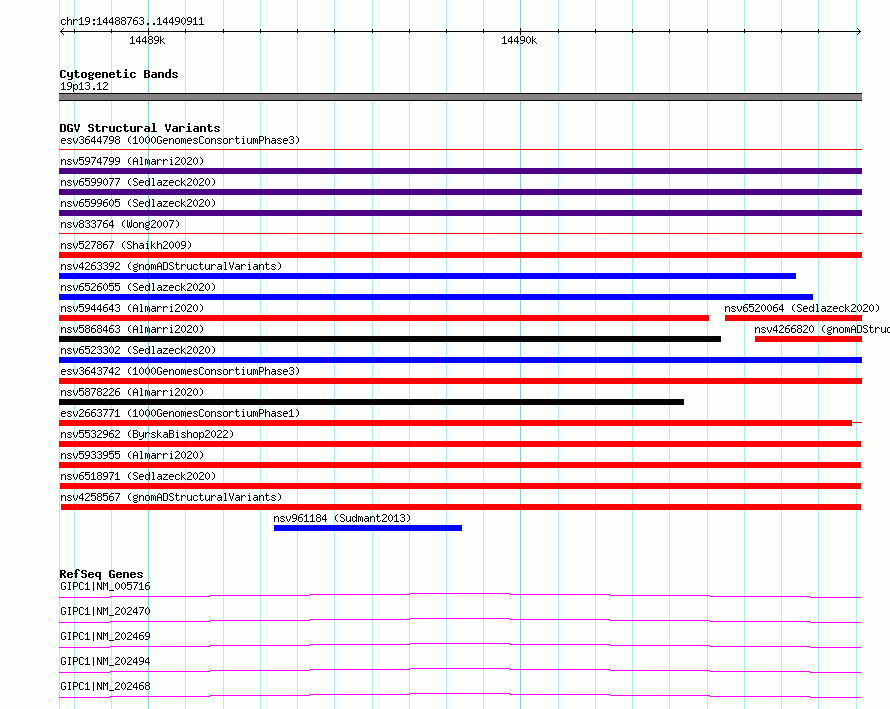Select the GIPC1|NM_202469 transcript label

pos(105,636)
